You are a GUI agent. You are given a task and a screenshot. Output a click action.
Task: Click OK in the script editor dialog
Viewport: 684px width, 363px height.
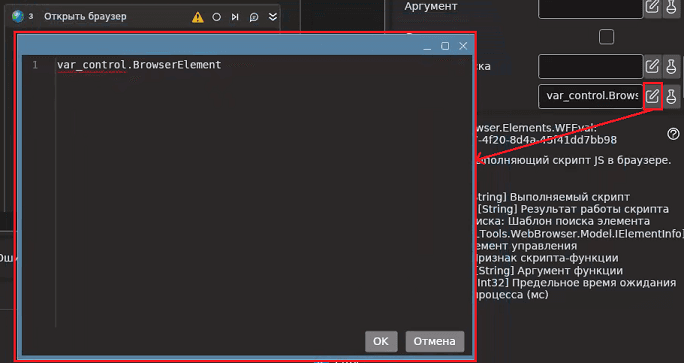click(x=381, y=341)
